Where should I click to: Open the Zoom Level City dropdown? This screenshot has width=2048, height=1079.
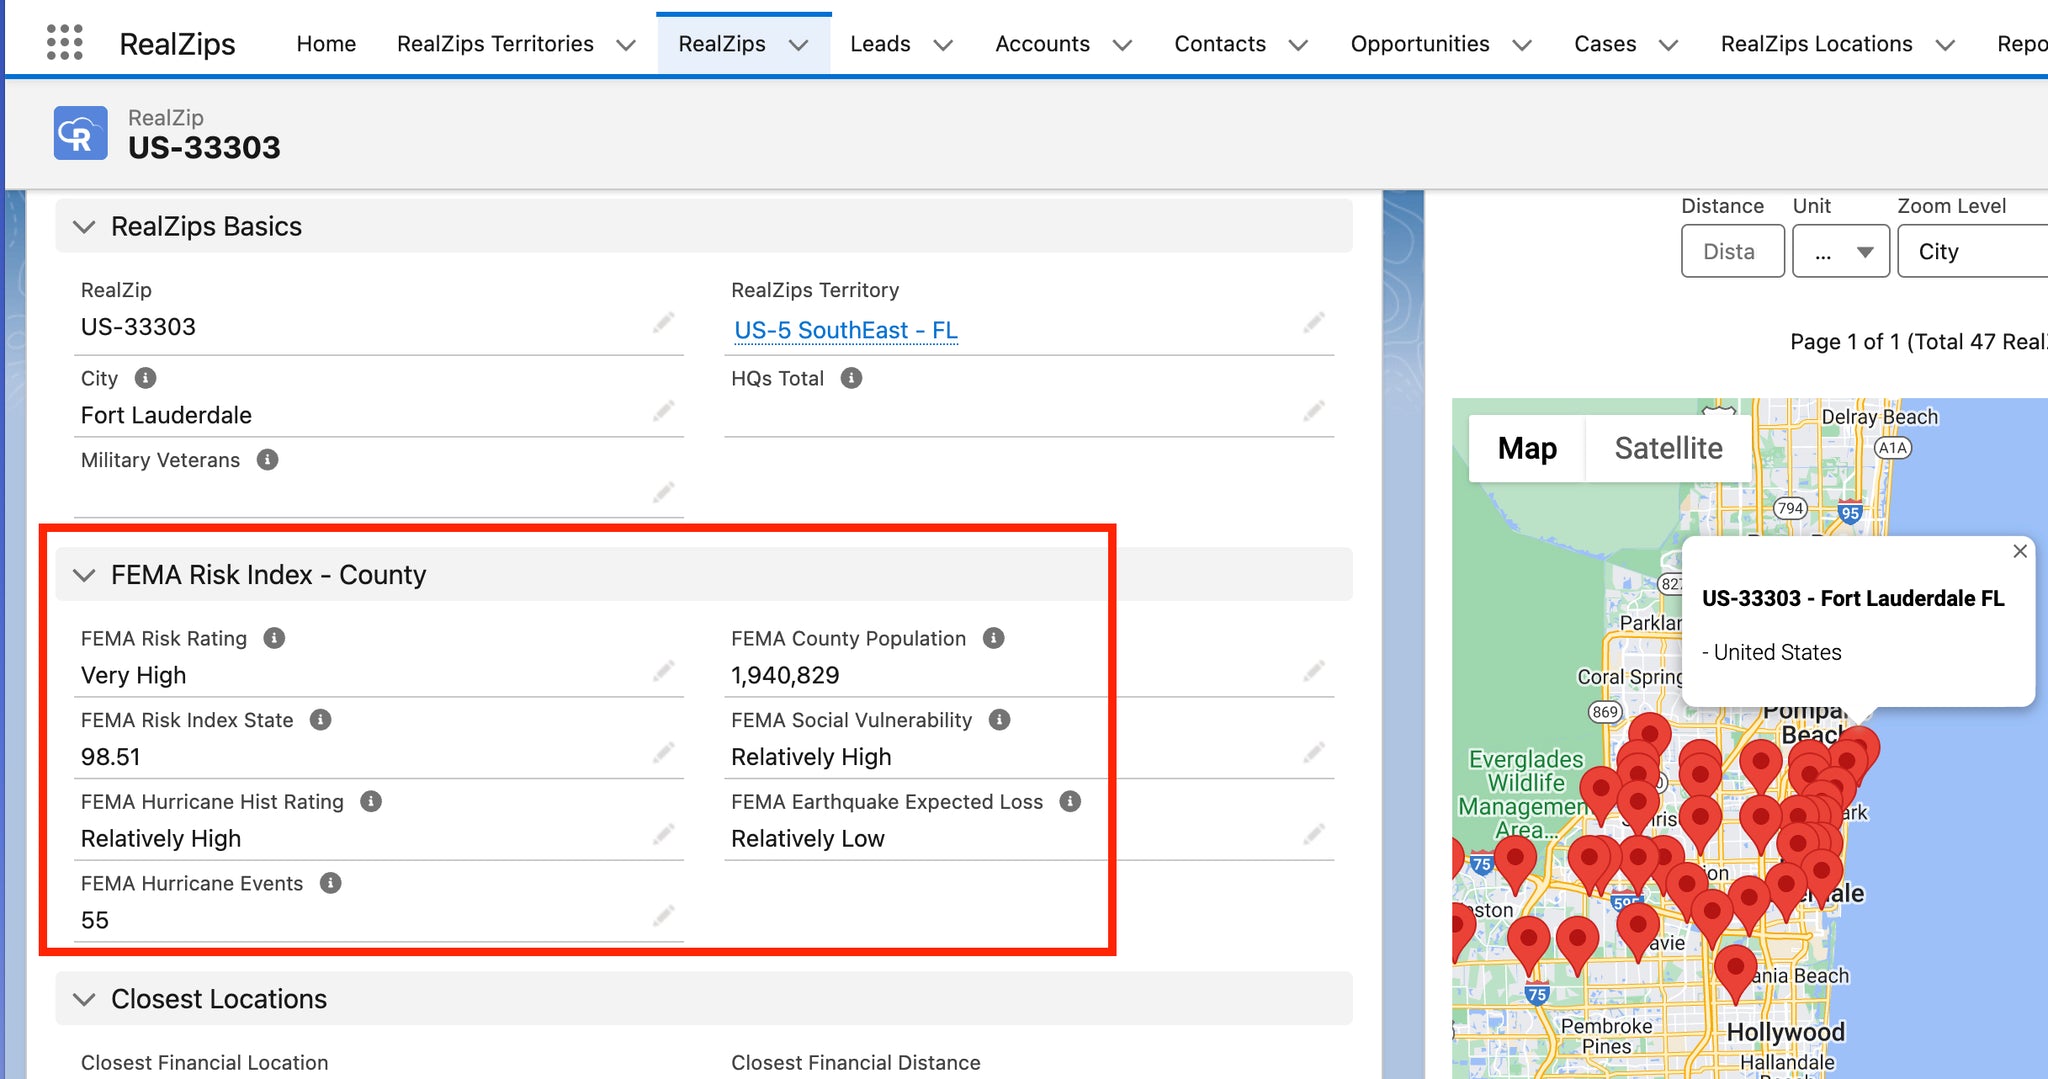tap(1973, 251)
